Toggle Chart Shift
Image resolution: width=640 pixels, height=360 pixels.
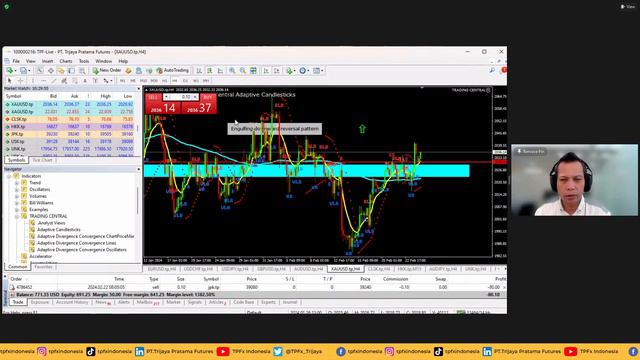click(x=277, y=71)
